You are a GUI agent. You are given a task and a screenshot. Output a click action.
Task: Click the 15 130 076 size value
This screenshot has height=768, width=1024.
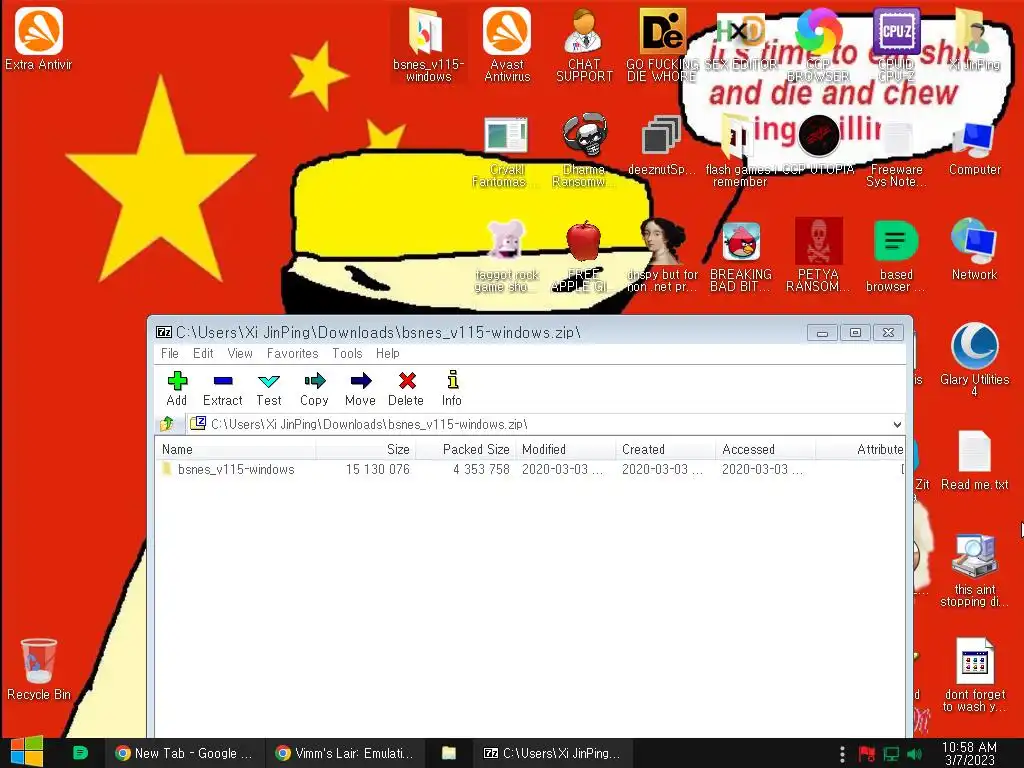(x=377, y=470)
